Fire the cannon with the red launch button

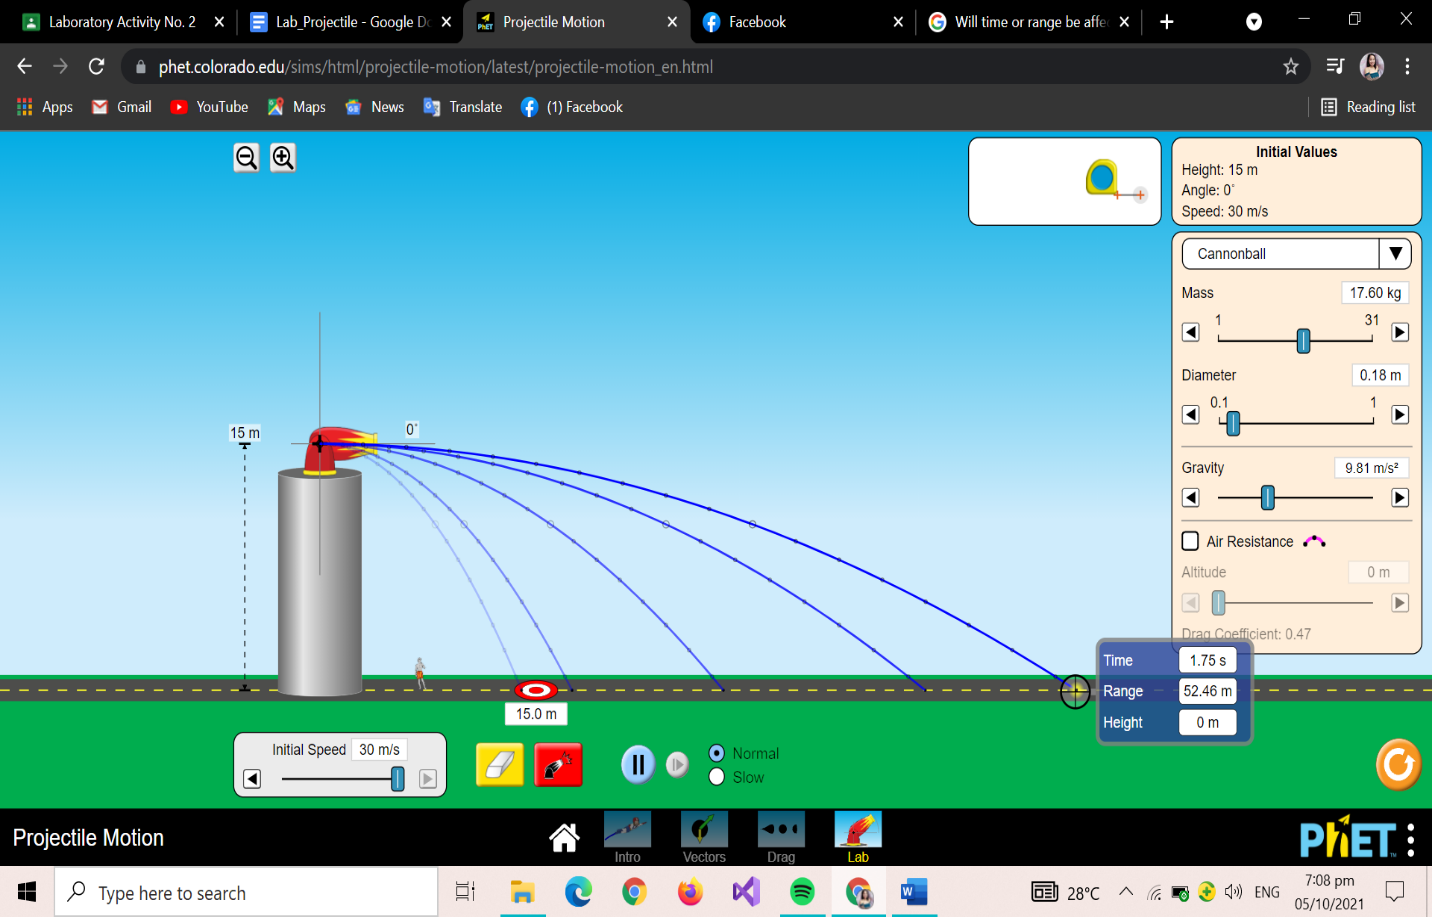point(558,764)
